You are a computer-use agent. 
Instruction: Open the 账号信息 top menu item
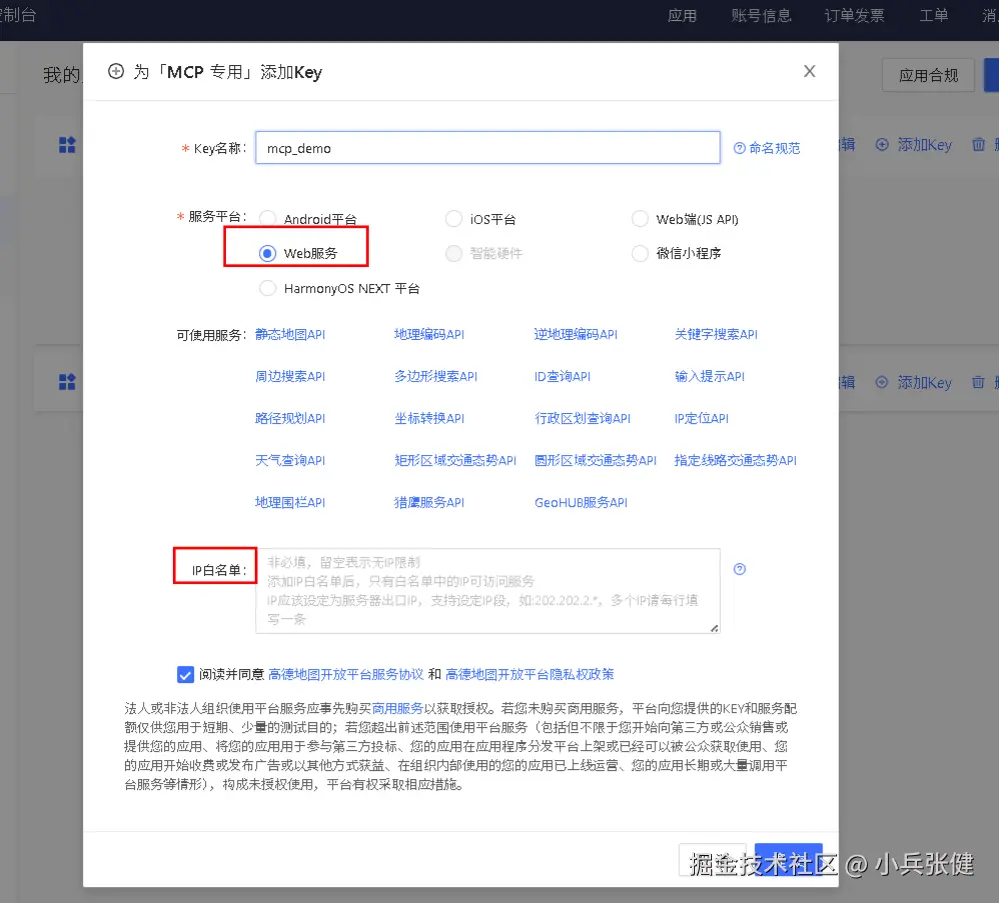761,15
